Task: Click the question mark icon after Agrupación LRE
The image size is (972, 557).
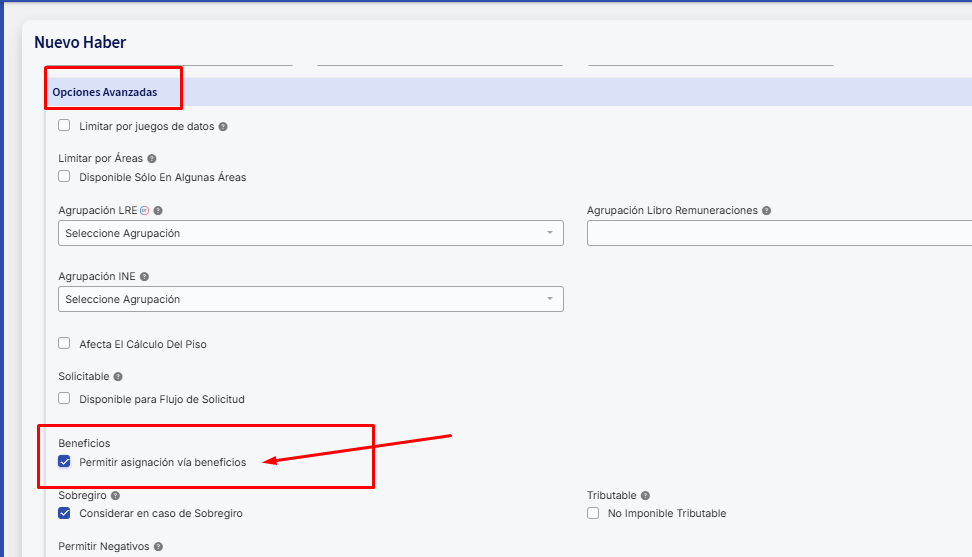Action: pos(158,211)
